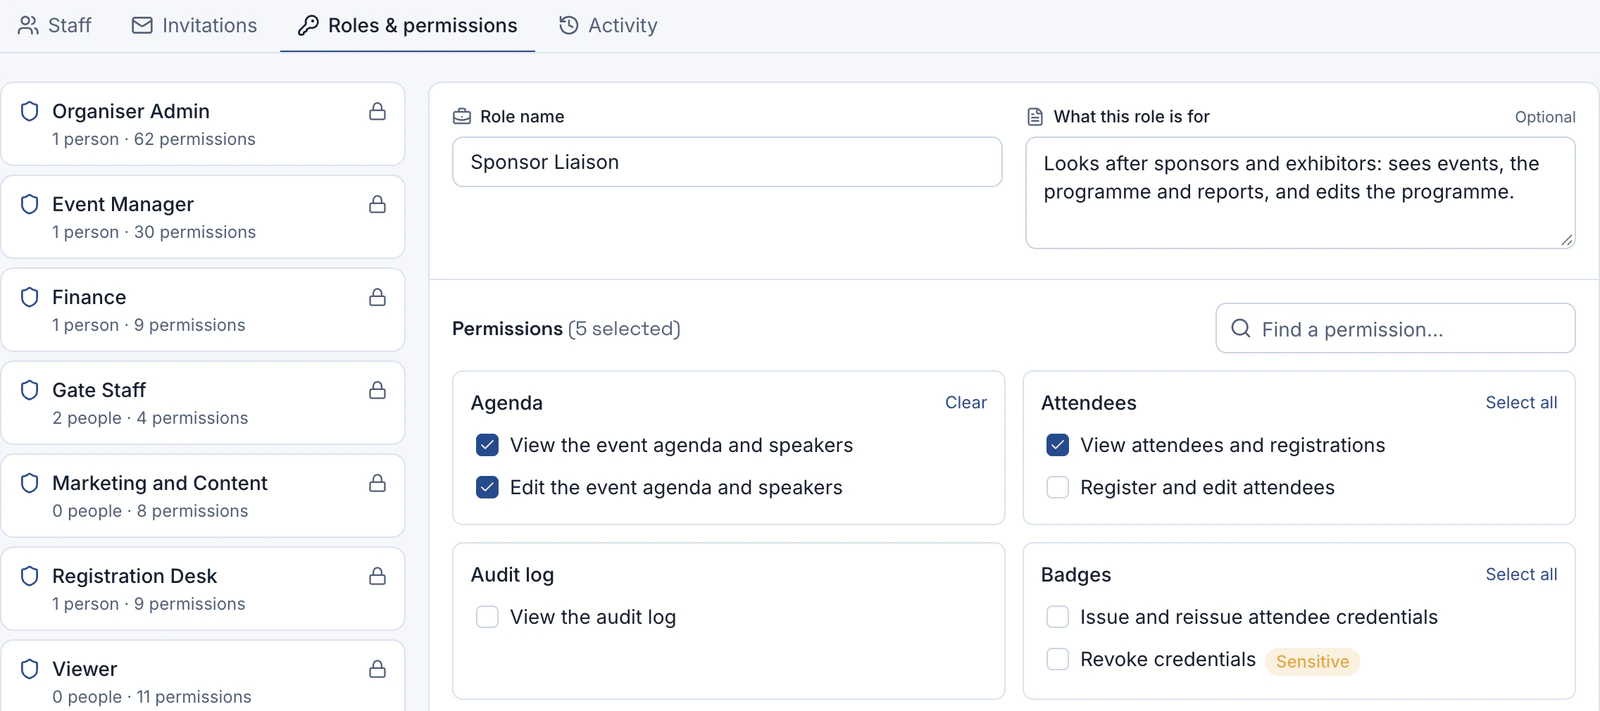Click the shield icon for Viewer role
This screenshot has height=711, width=1600.
coord(30,669)
